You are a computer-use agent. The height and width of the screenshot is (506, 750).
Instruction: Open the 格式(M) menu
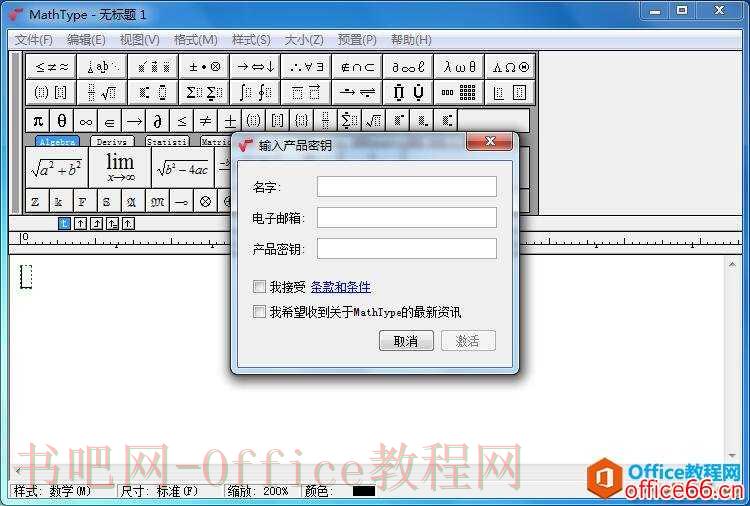pyautogui.click(x=195, y=39)
